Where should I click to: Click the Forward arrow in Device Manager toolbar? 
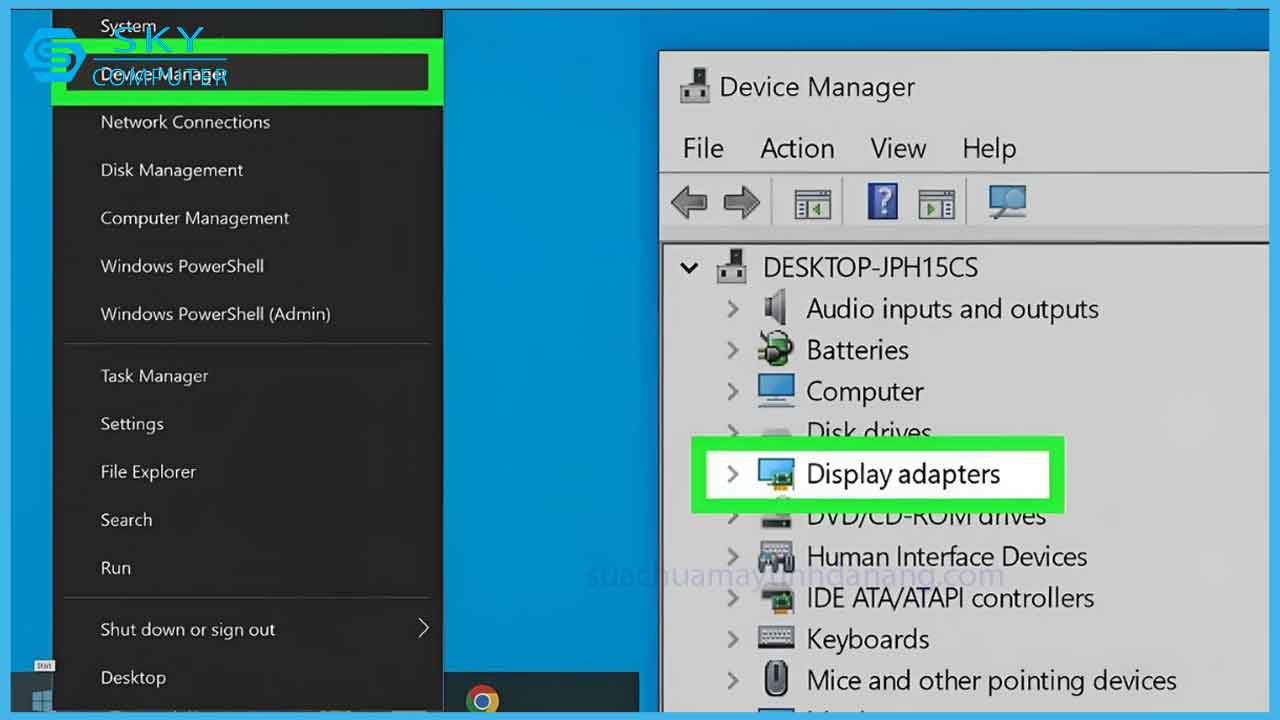[x=741, y=203]
